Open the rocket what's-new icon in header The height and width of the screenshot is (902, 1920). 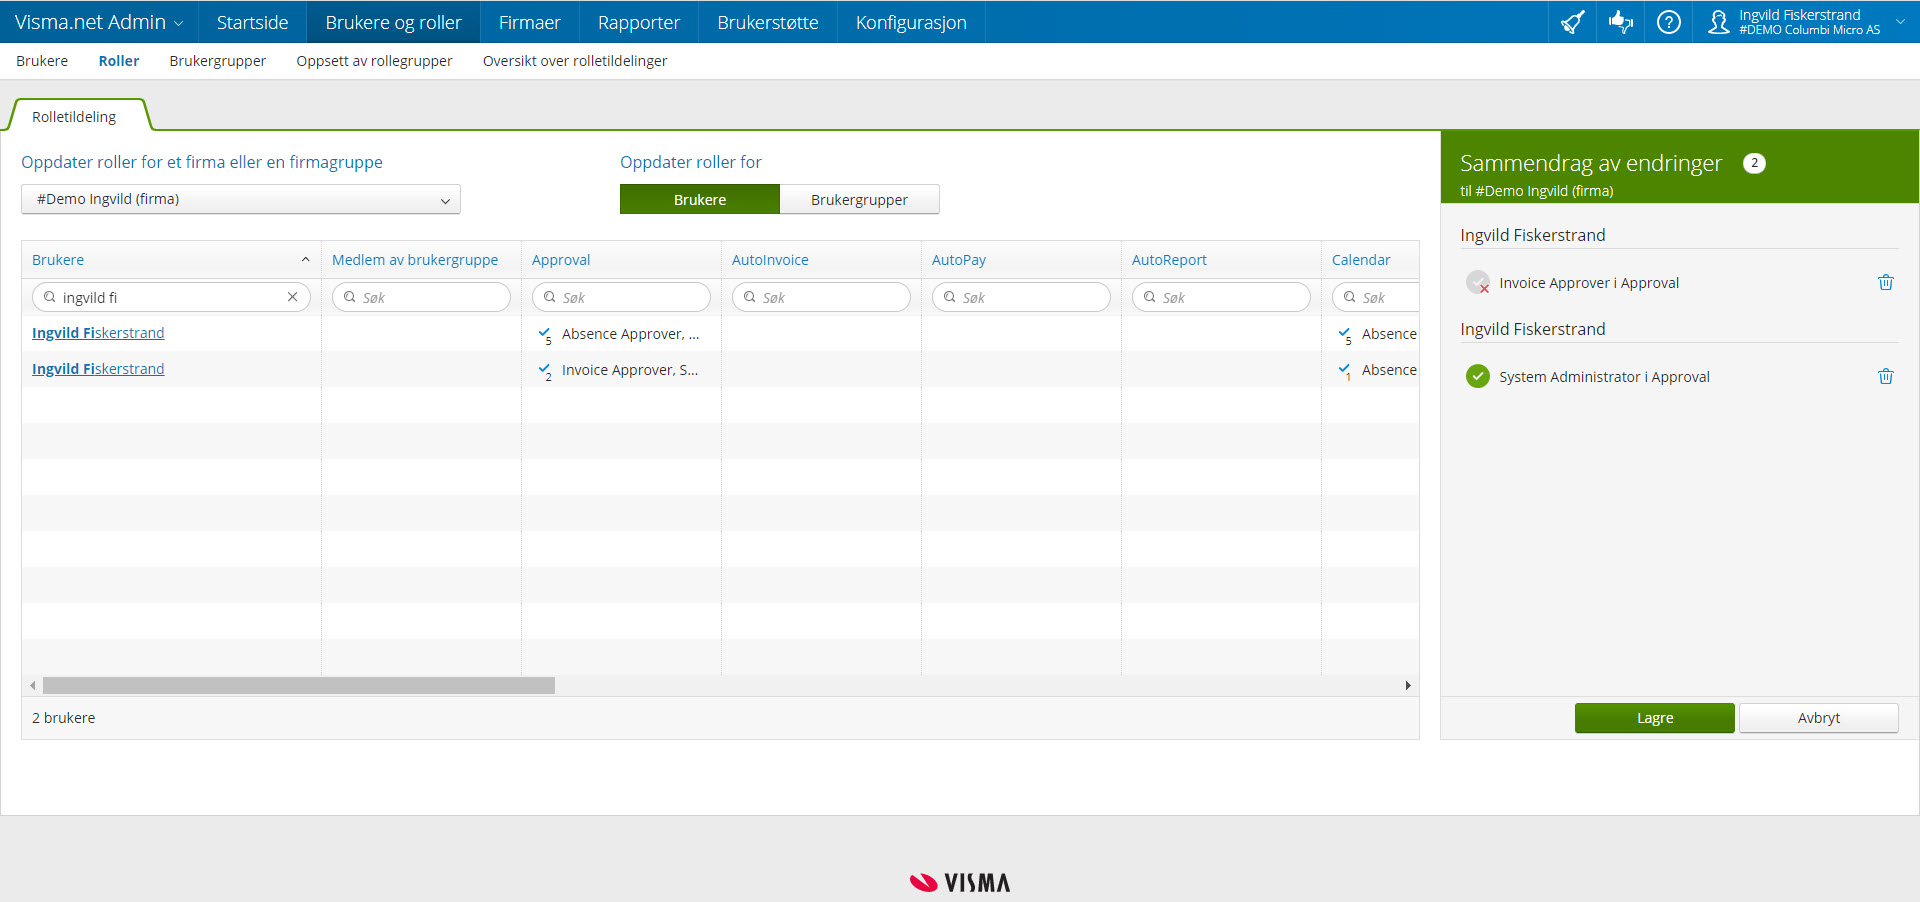(x=1572, y=22)
